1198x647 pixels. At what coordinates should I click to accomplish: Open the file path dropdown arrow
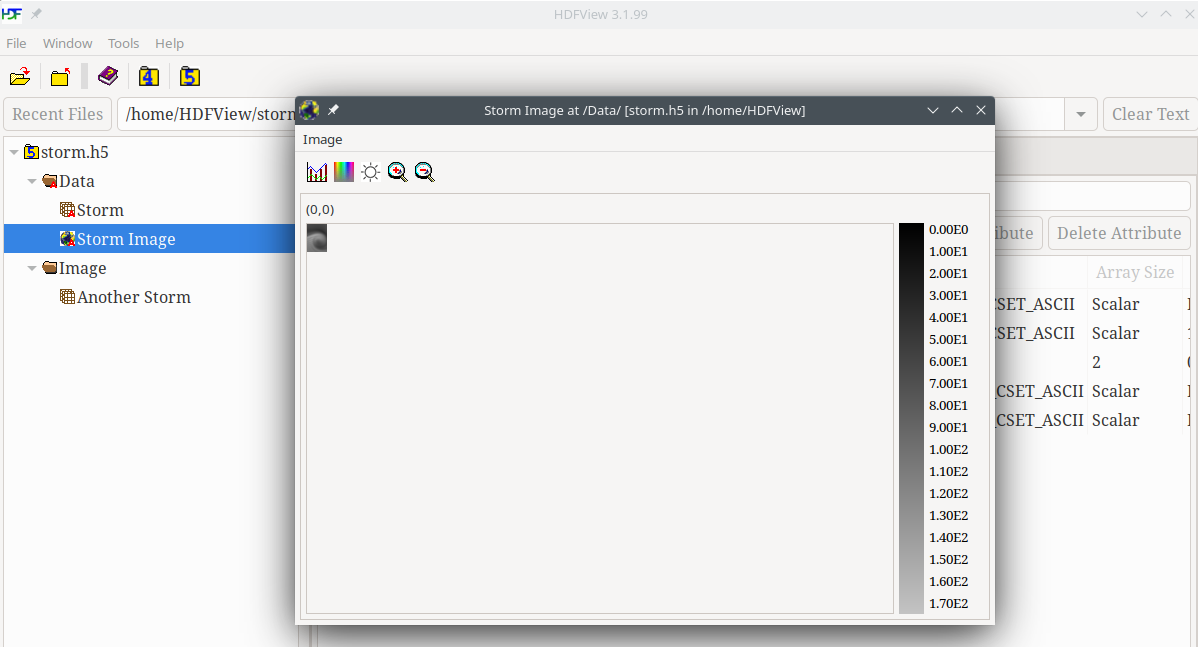[1080, 114]
